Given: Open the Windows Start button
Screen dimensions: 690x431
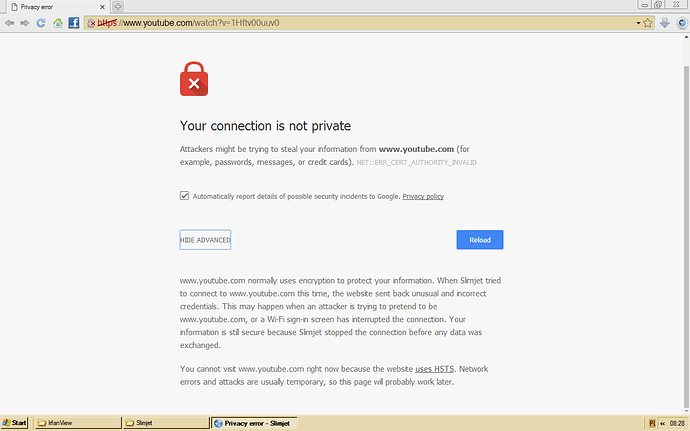Looking at the screenshot, I should (x=15, y=423).
